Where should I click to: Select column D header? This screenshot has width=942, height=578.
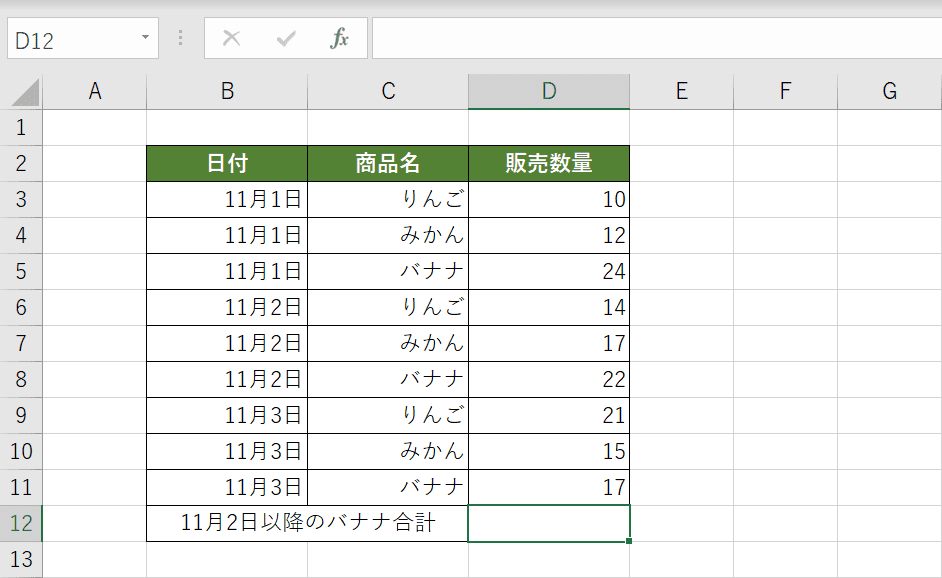pos(549,91)
